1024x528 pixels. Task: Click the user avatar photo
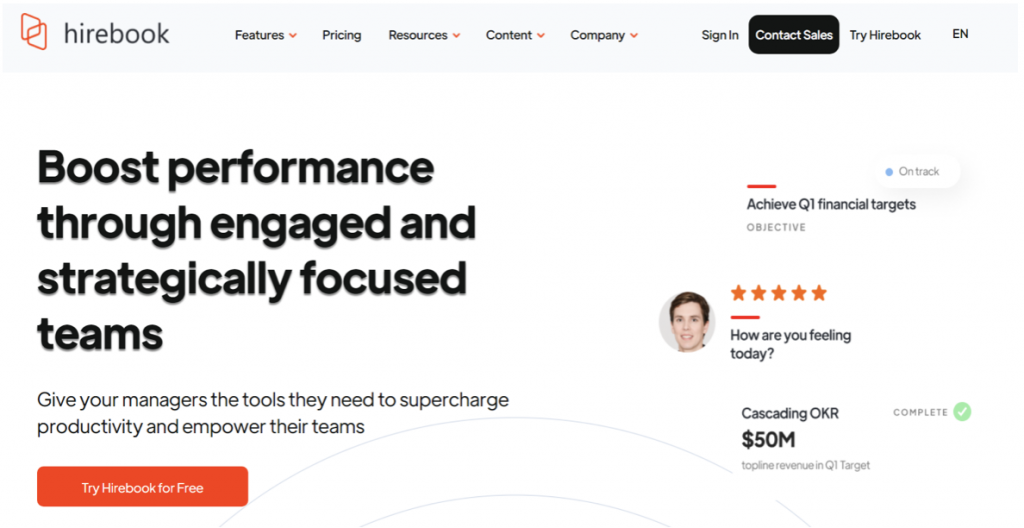(x=687, y=322)
